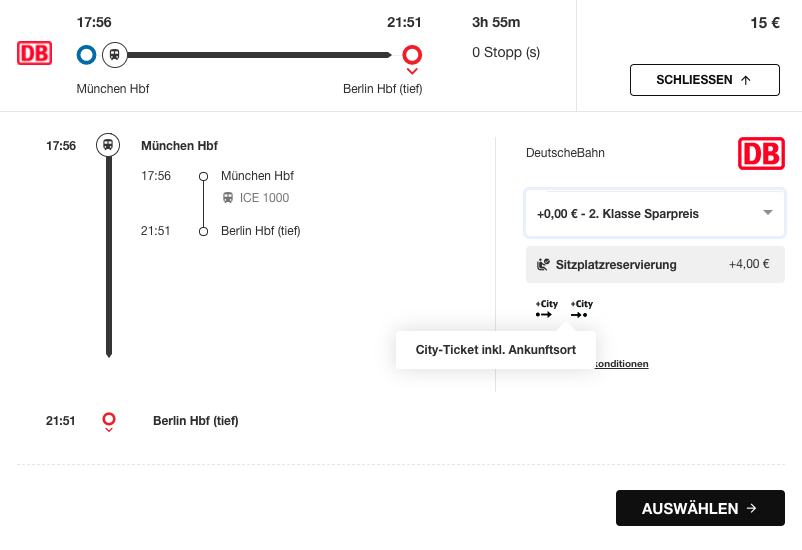802x550 pixels.
Task: Click the fare dropdown arrow
Action: point(768,213)
